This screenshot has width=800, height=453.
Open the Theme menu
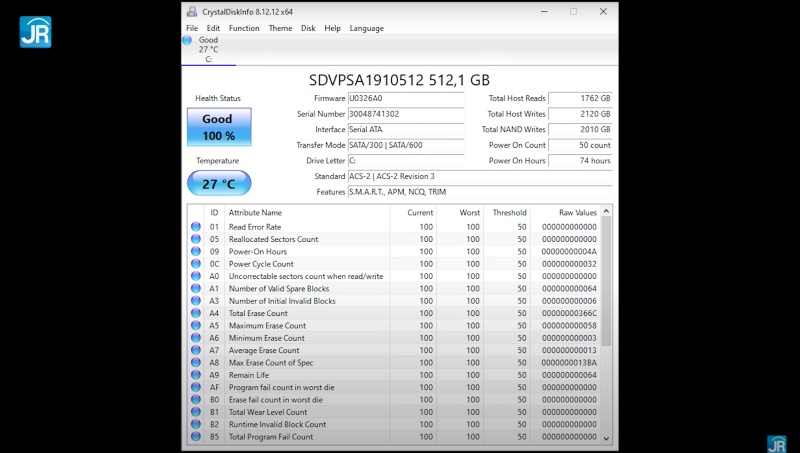point(280,28)
